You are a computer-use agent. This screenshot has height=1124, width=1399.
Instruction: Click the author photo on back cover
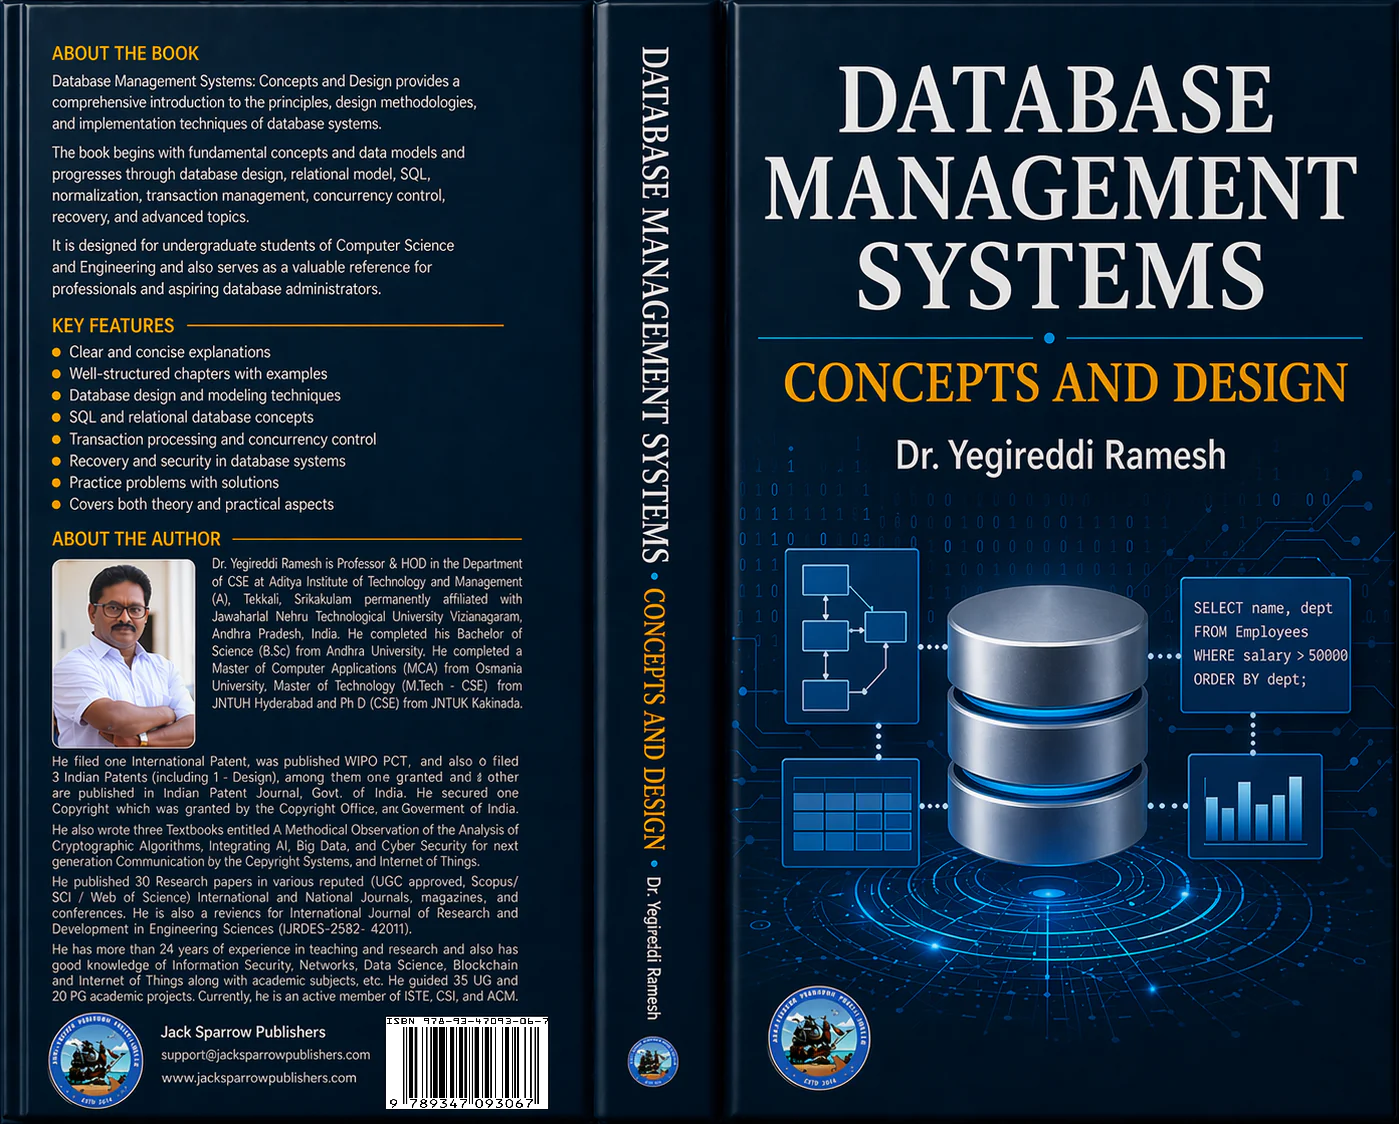[124, 653]
